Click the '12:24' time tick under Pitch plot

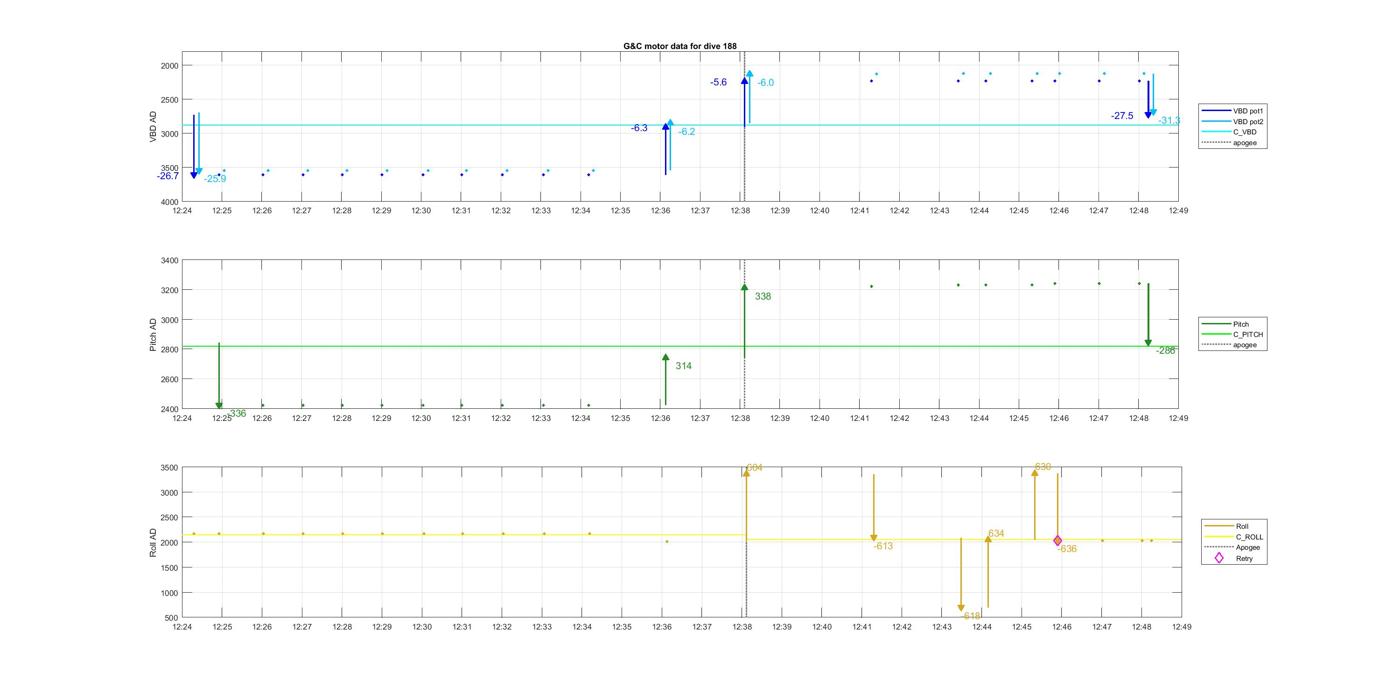[182, 418]
